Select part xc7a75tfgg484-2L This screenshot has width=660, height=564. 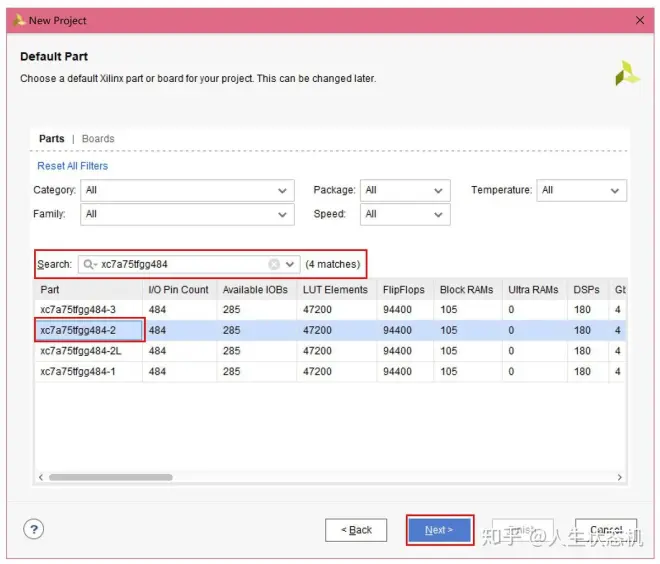point(81,351)
